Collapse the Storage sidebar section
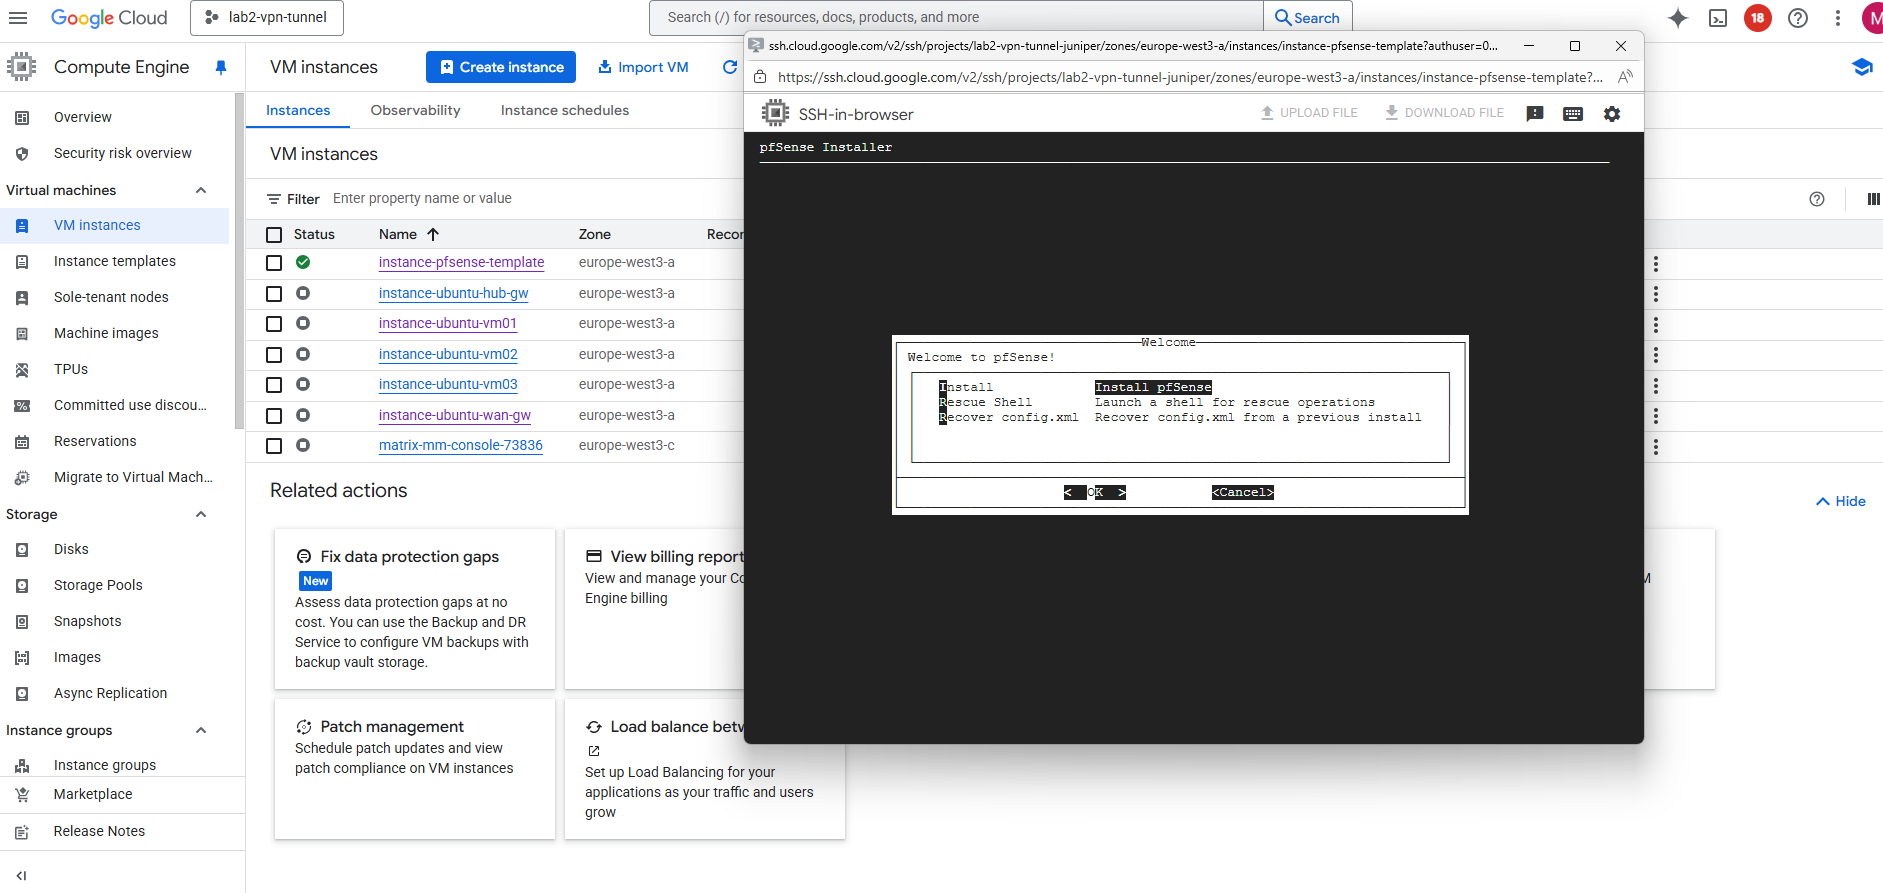The width and height of the screenshot is (1883, 893). (x=201, y=514)
